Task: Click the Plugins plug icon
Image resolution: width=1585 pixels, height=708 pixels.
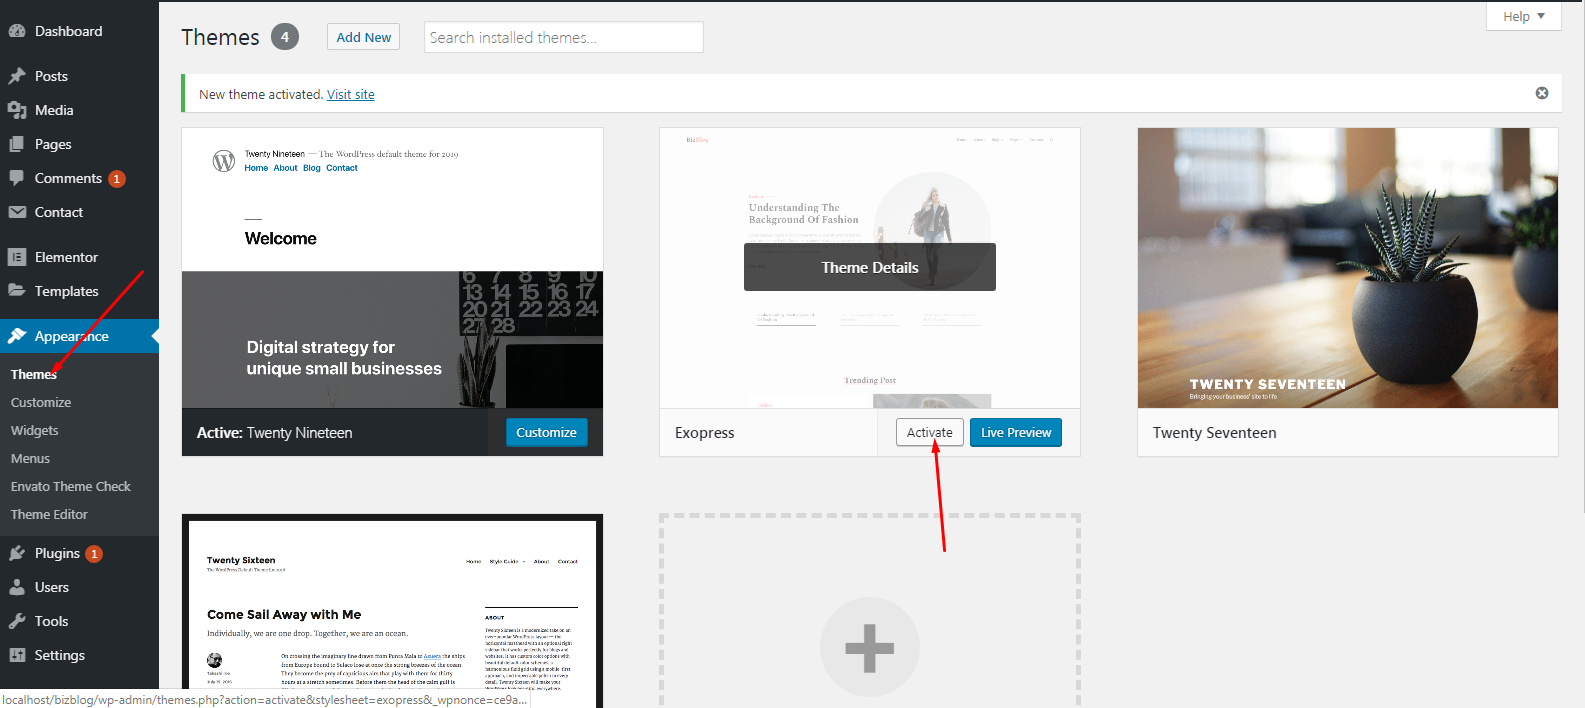Action: (17, 553)
